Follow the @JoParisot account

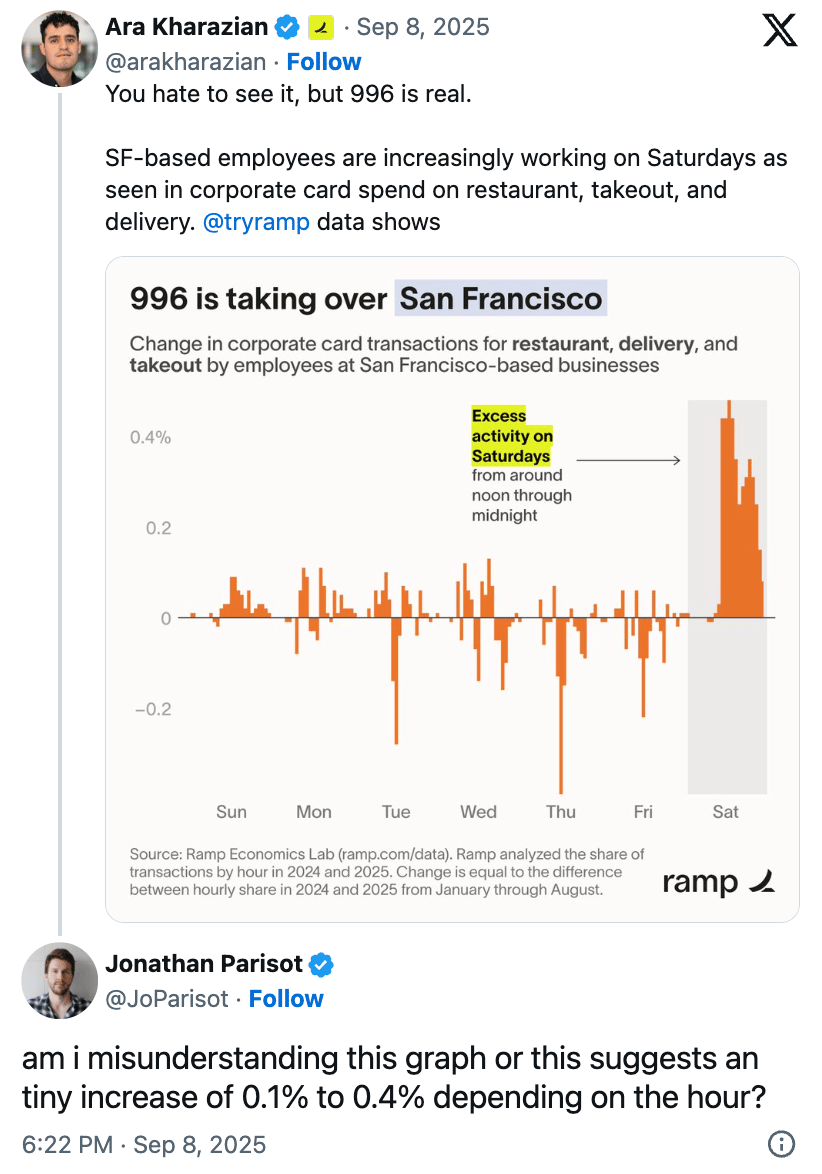point(286,999)
